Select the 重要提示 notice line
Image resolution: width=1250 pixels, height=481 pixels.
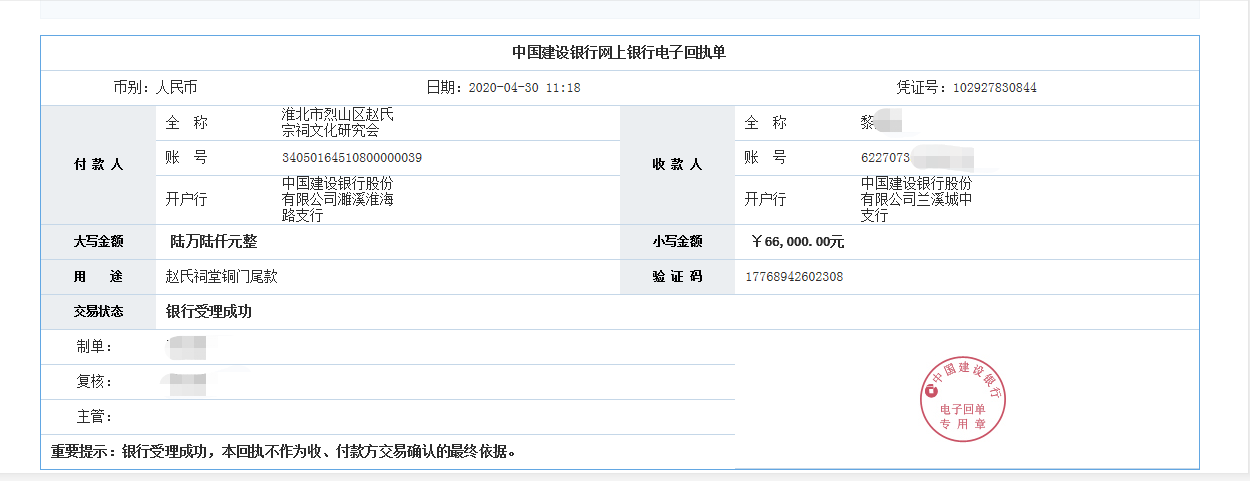pos(284,451)
